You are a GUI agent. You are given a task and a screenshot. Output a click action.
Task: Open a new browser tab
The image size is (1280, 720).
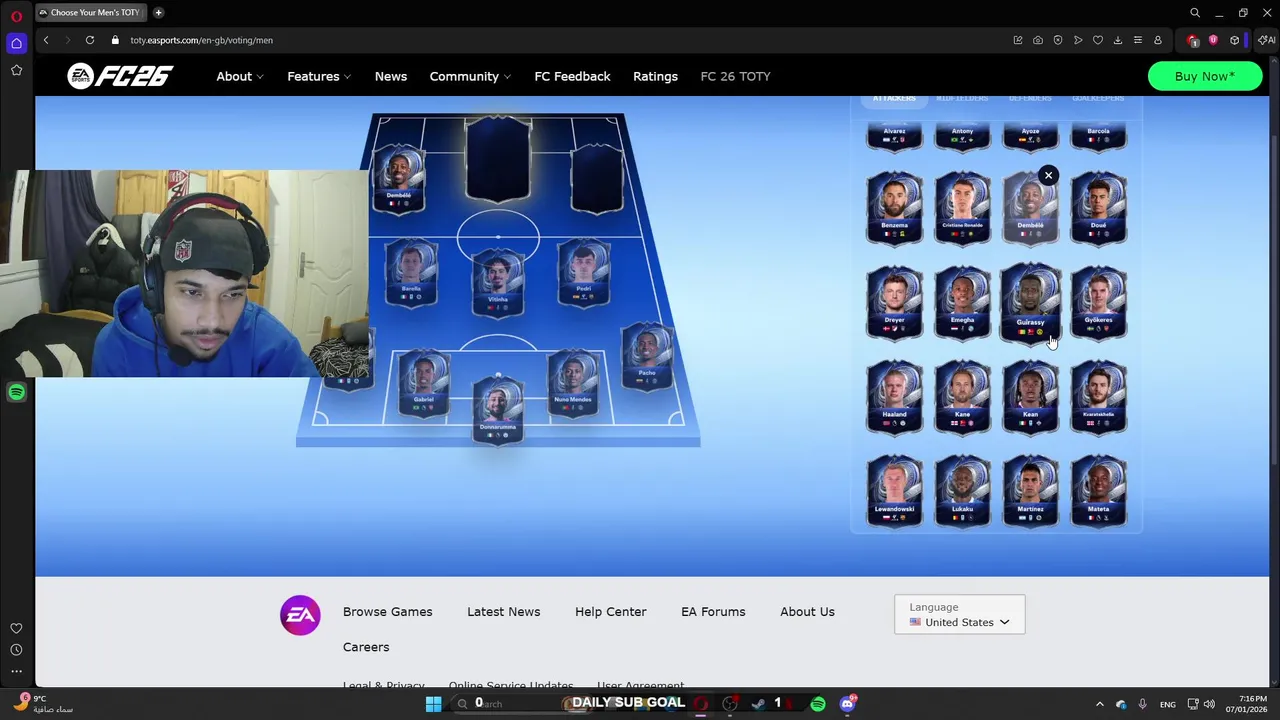(158, 13)
